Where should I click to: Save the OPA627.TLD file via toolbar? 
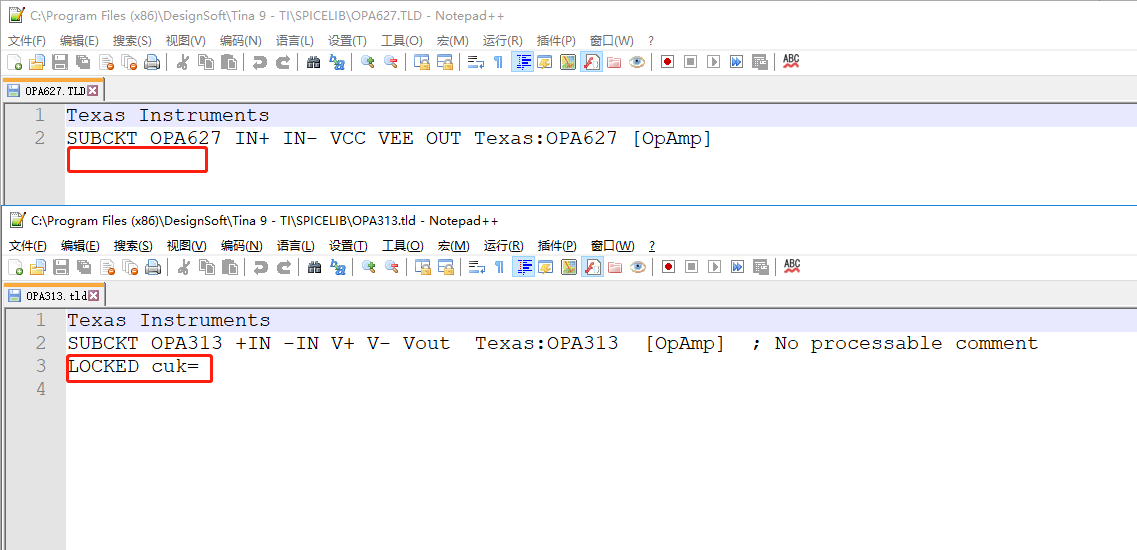(60, 62)
